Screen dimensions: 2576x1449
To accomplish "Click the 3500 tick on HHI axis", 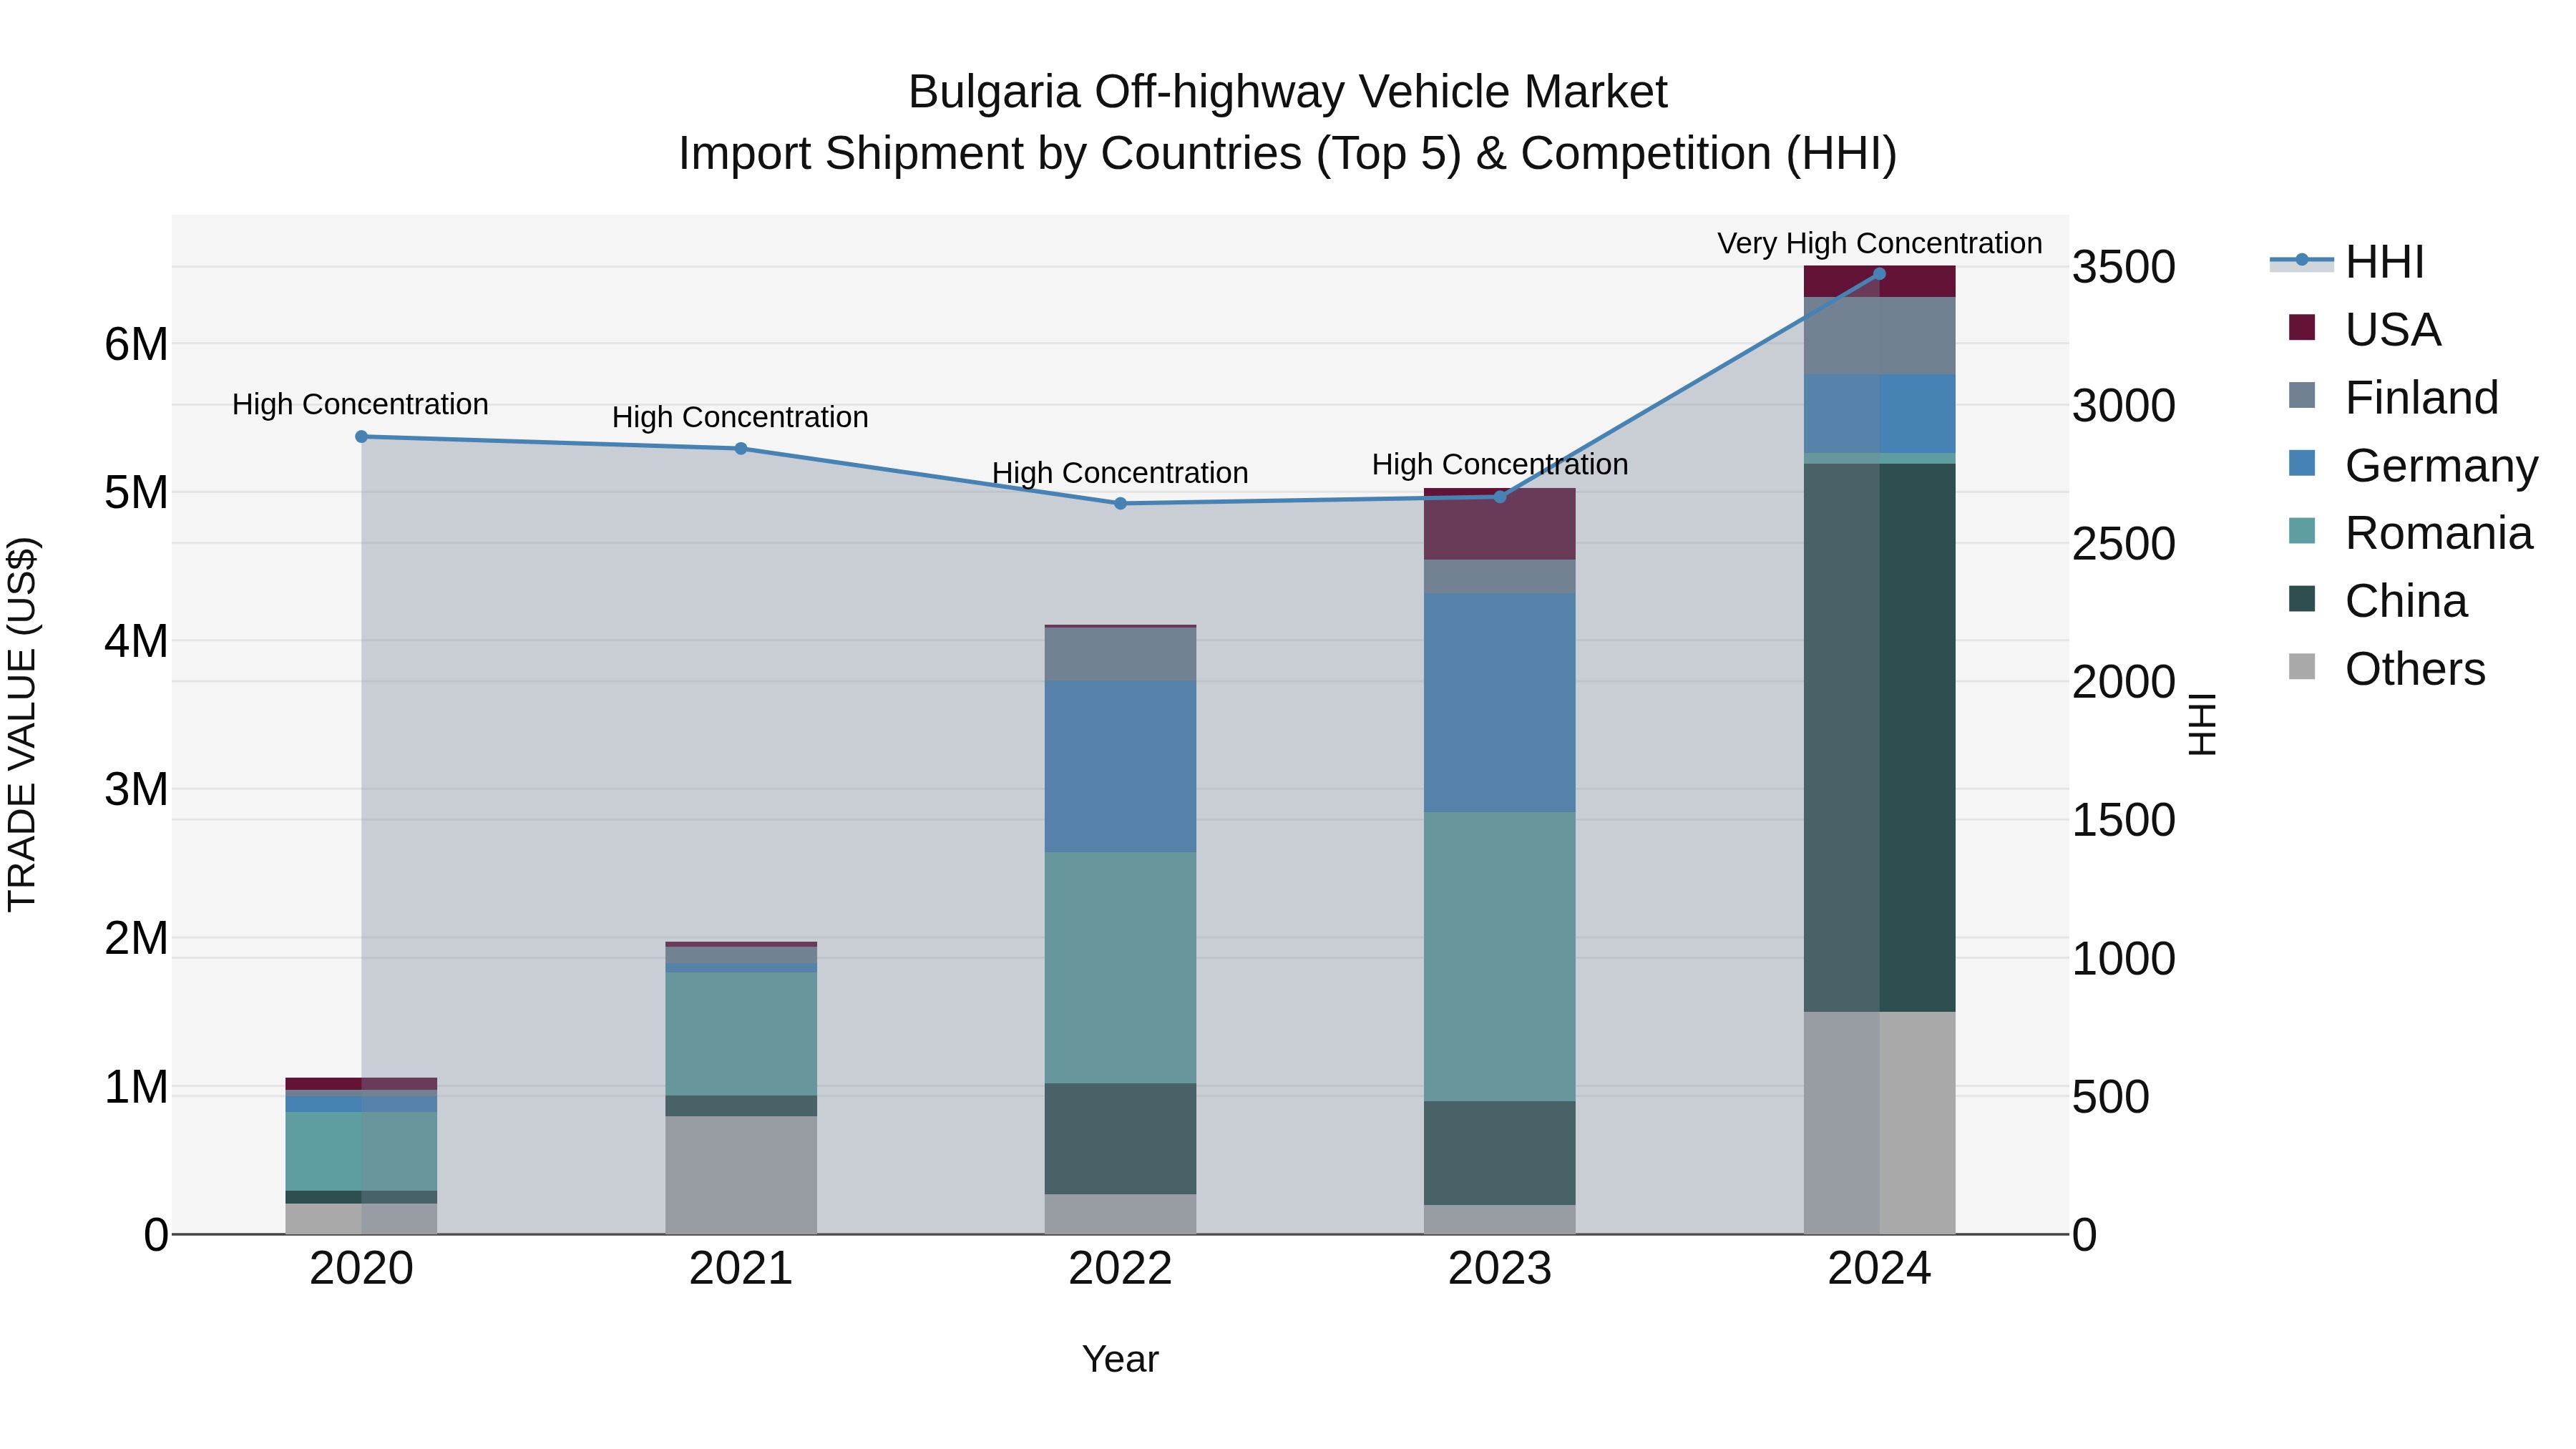I will coord(2124,268).
